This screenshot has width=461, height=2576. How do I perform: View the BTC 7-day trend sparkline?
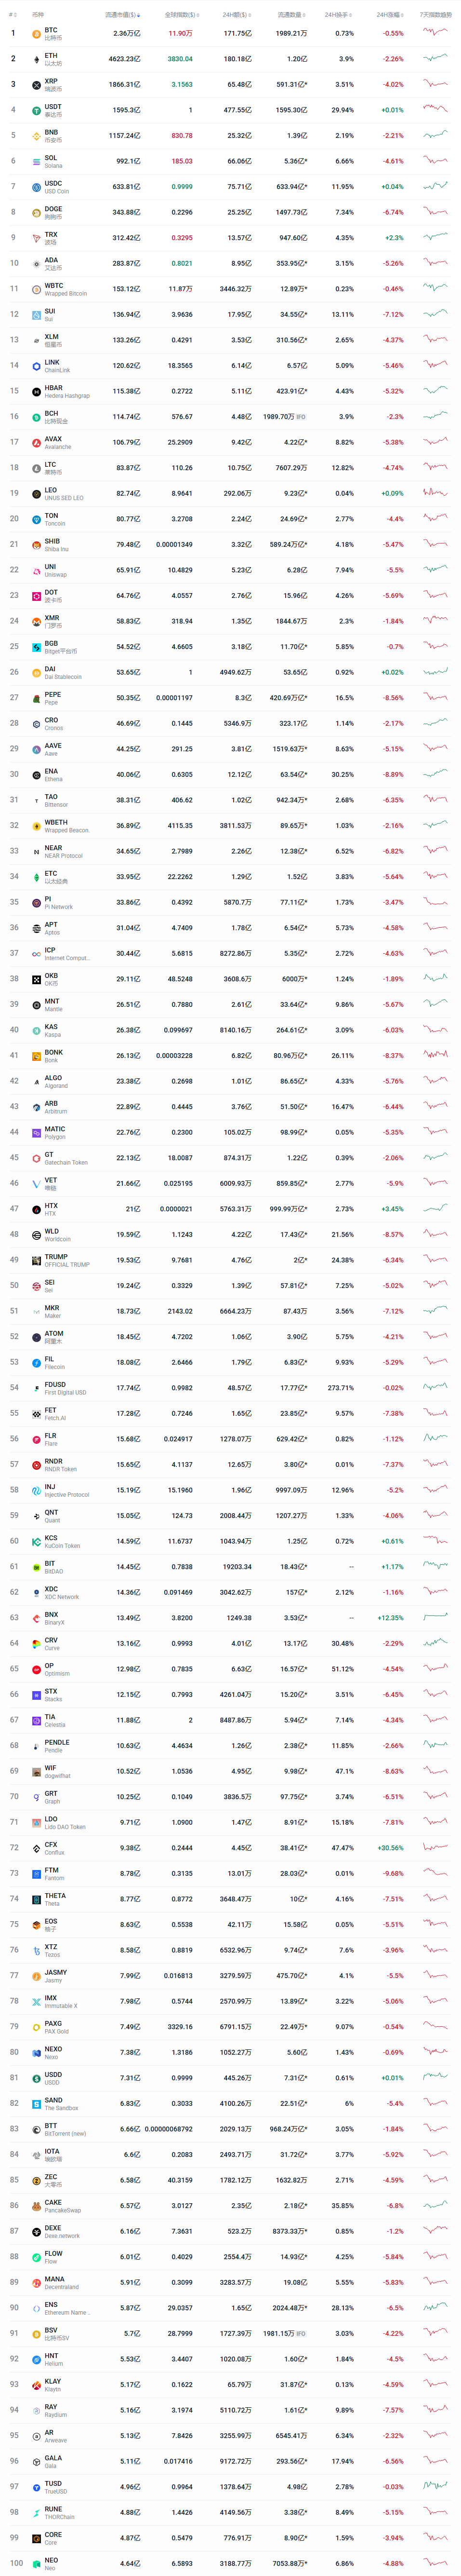435,33
